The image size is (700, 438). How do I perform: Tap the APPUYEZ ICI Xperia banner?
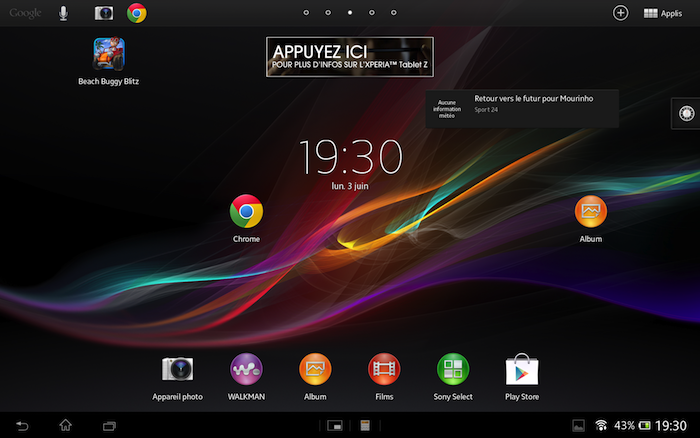pyautogui.click(x=350, y=57)
